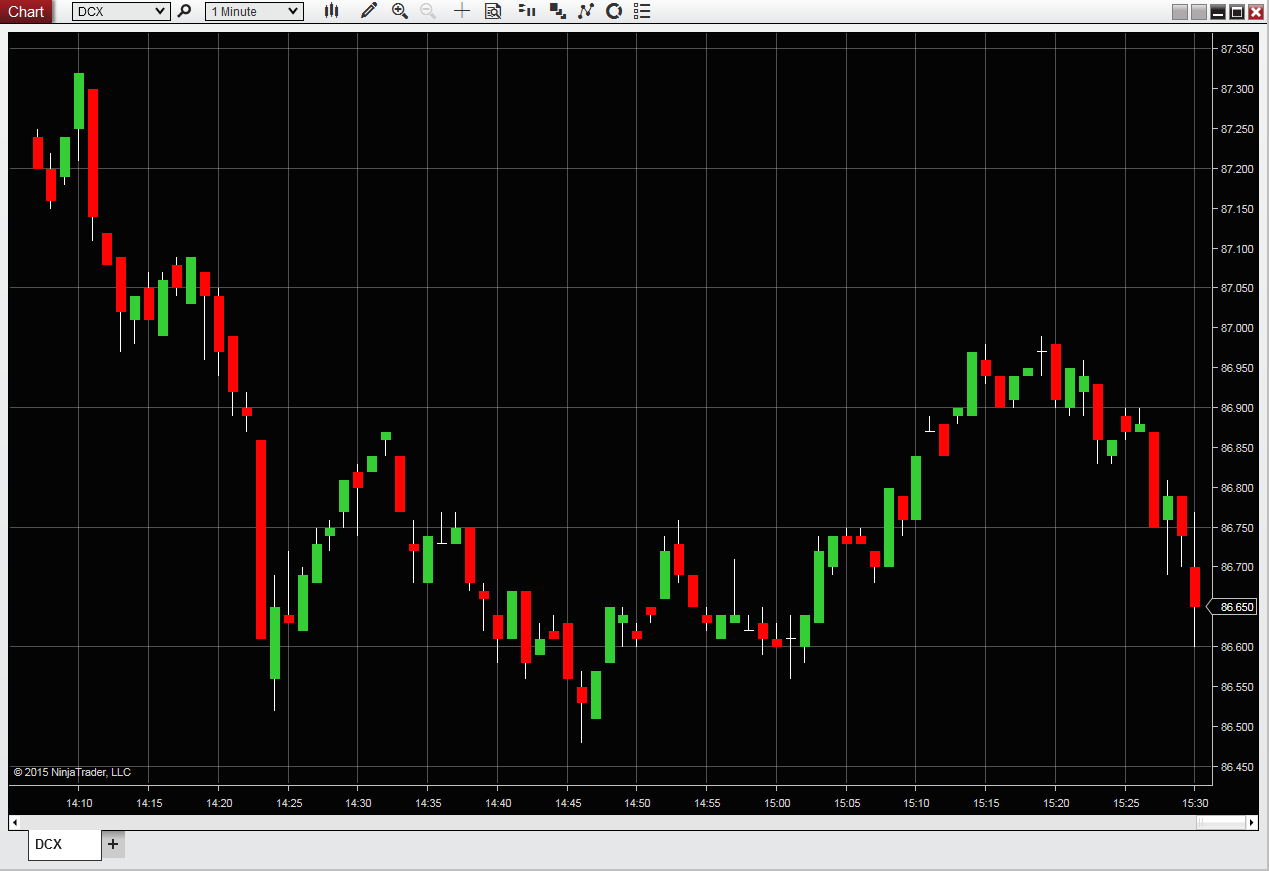
Task: Click the 87.000 price axis label
Action: coord(1237,328)
